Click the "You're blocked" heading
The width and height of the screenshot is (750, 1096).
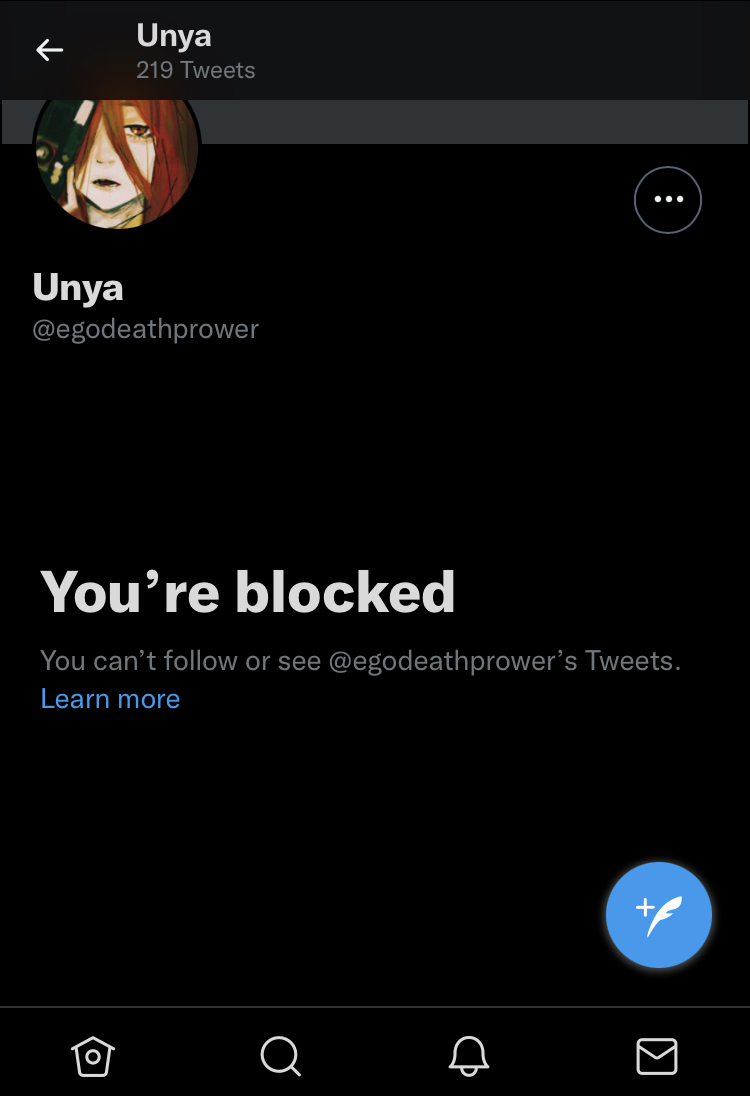(x=247, y=592)
